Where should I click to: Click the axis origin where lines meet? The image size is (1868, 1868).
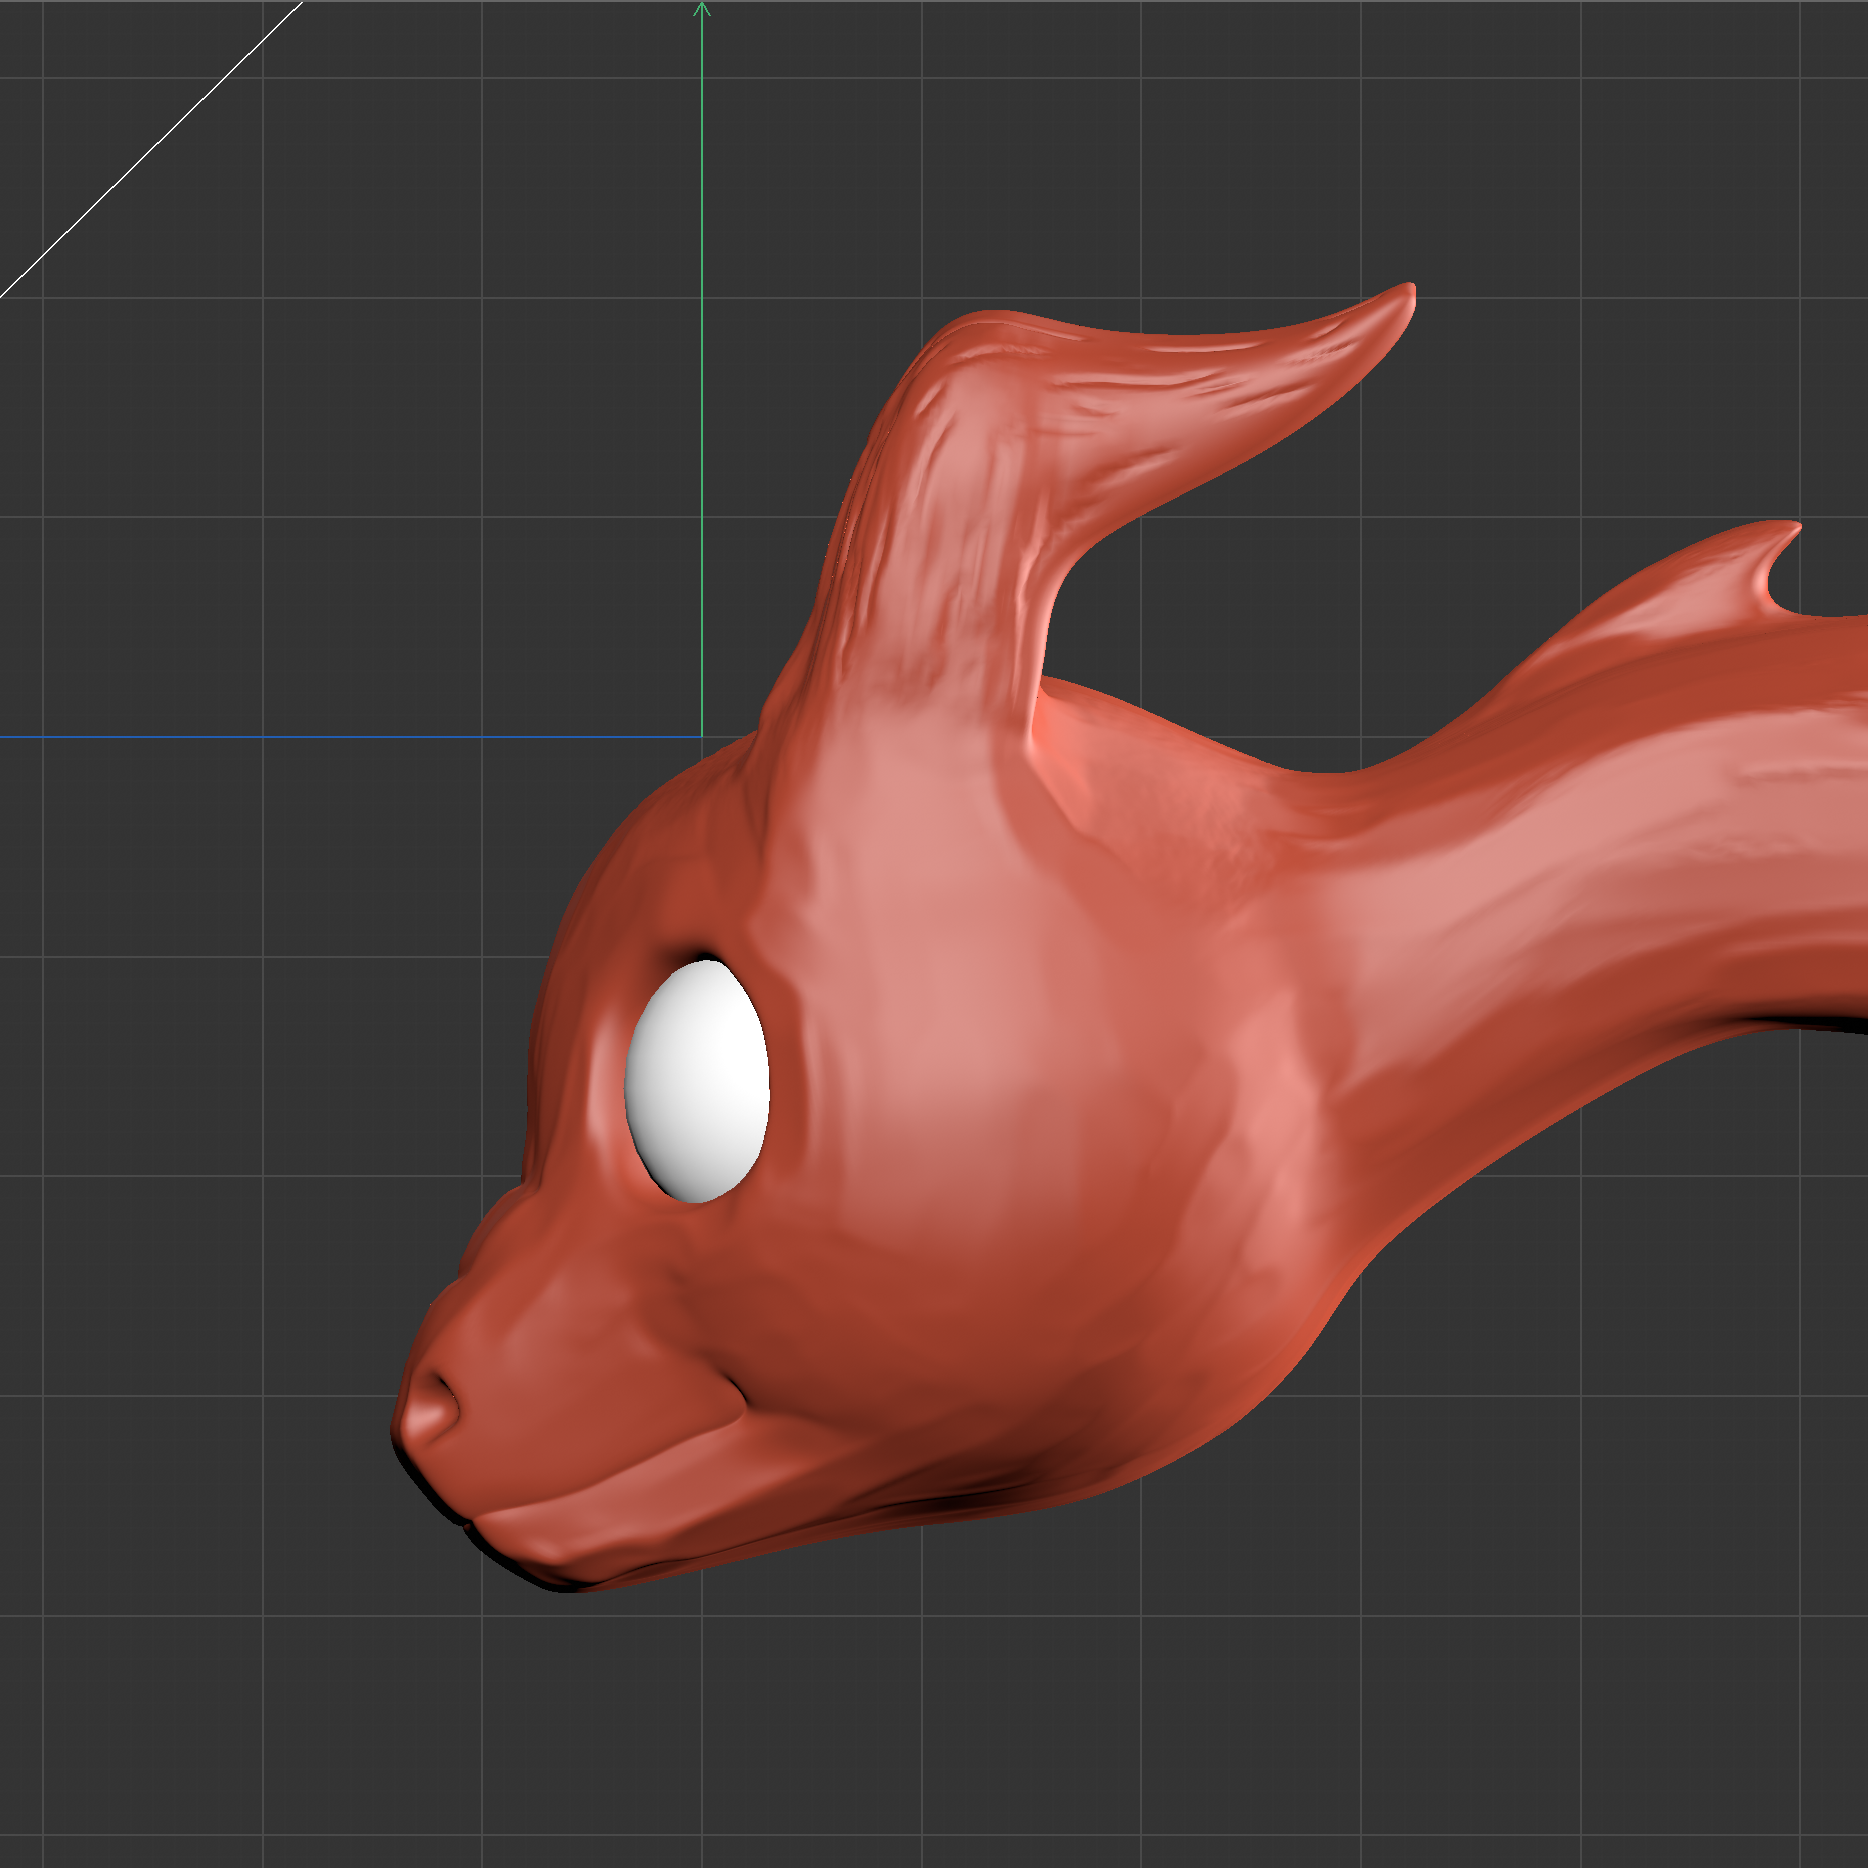702,737
